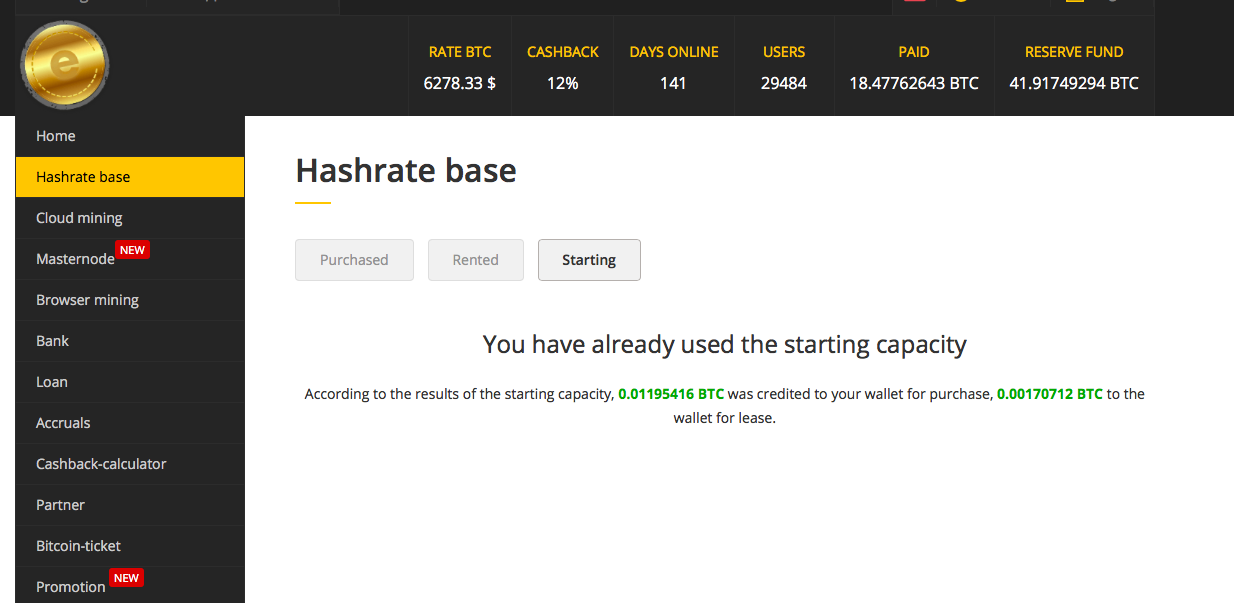Go to the Partner section

(130, 505)
